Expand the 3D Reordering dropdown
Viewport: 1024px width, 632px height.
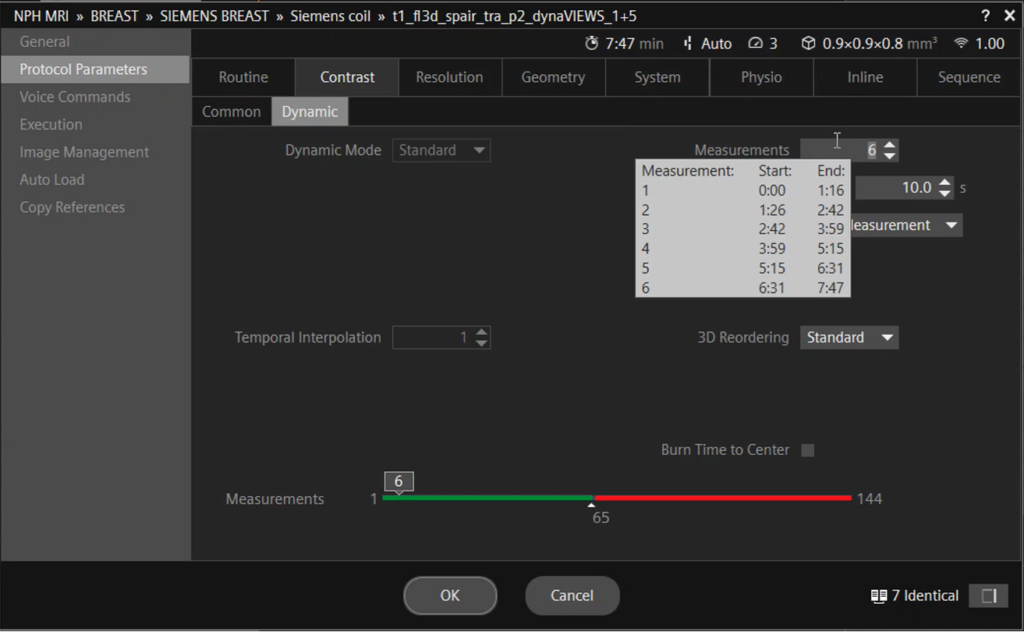[886, 338]
